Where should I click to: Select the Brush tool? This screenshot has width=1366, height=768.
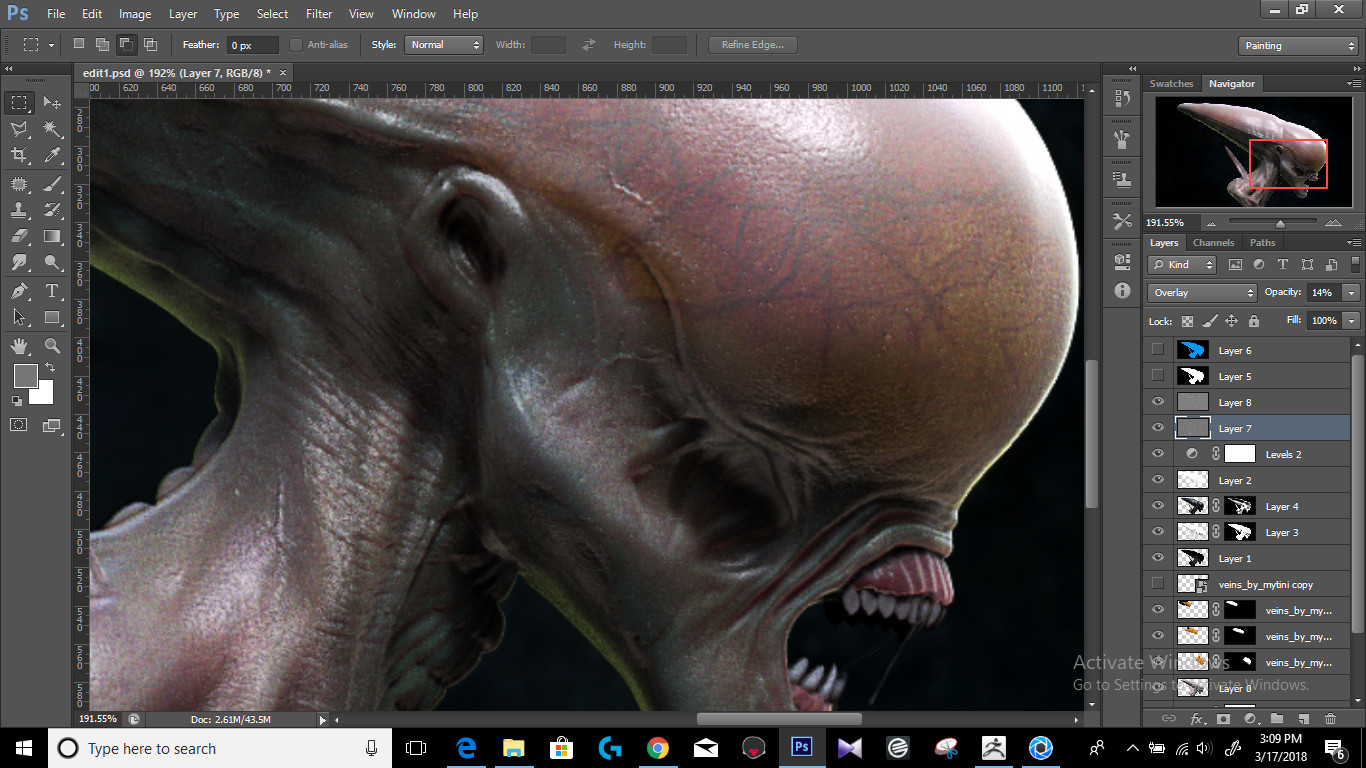(52, 184)
